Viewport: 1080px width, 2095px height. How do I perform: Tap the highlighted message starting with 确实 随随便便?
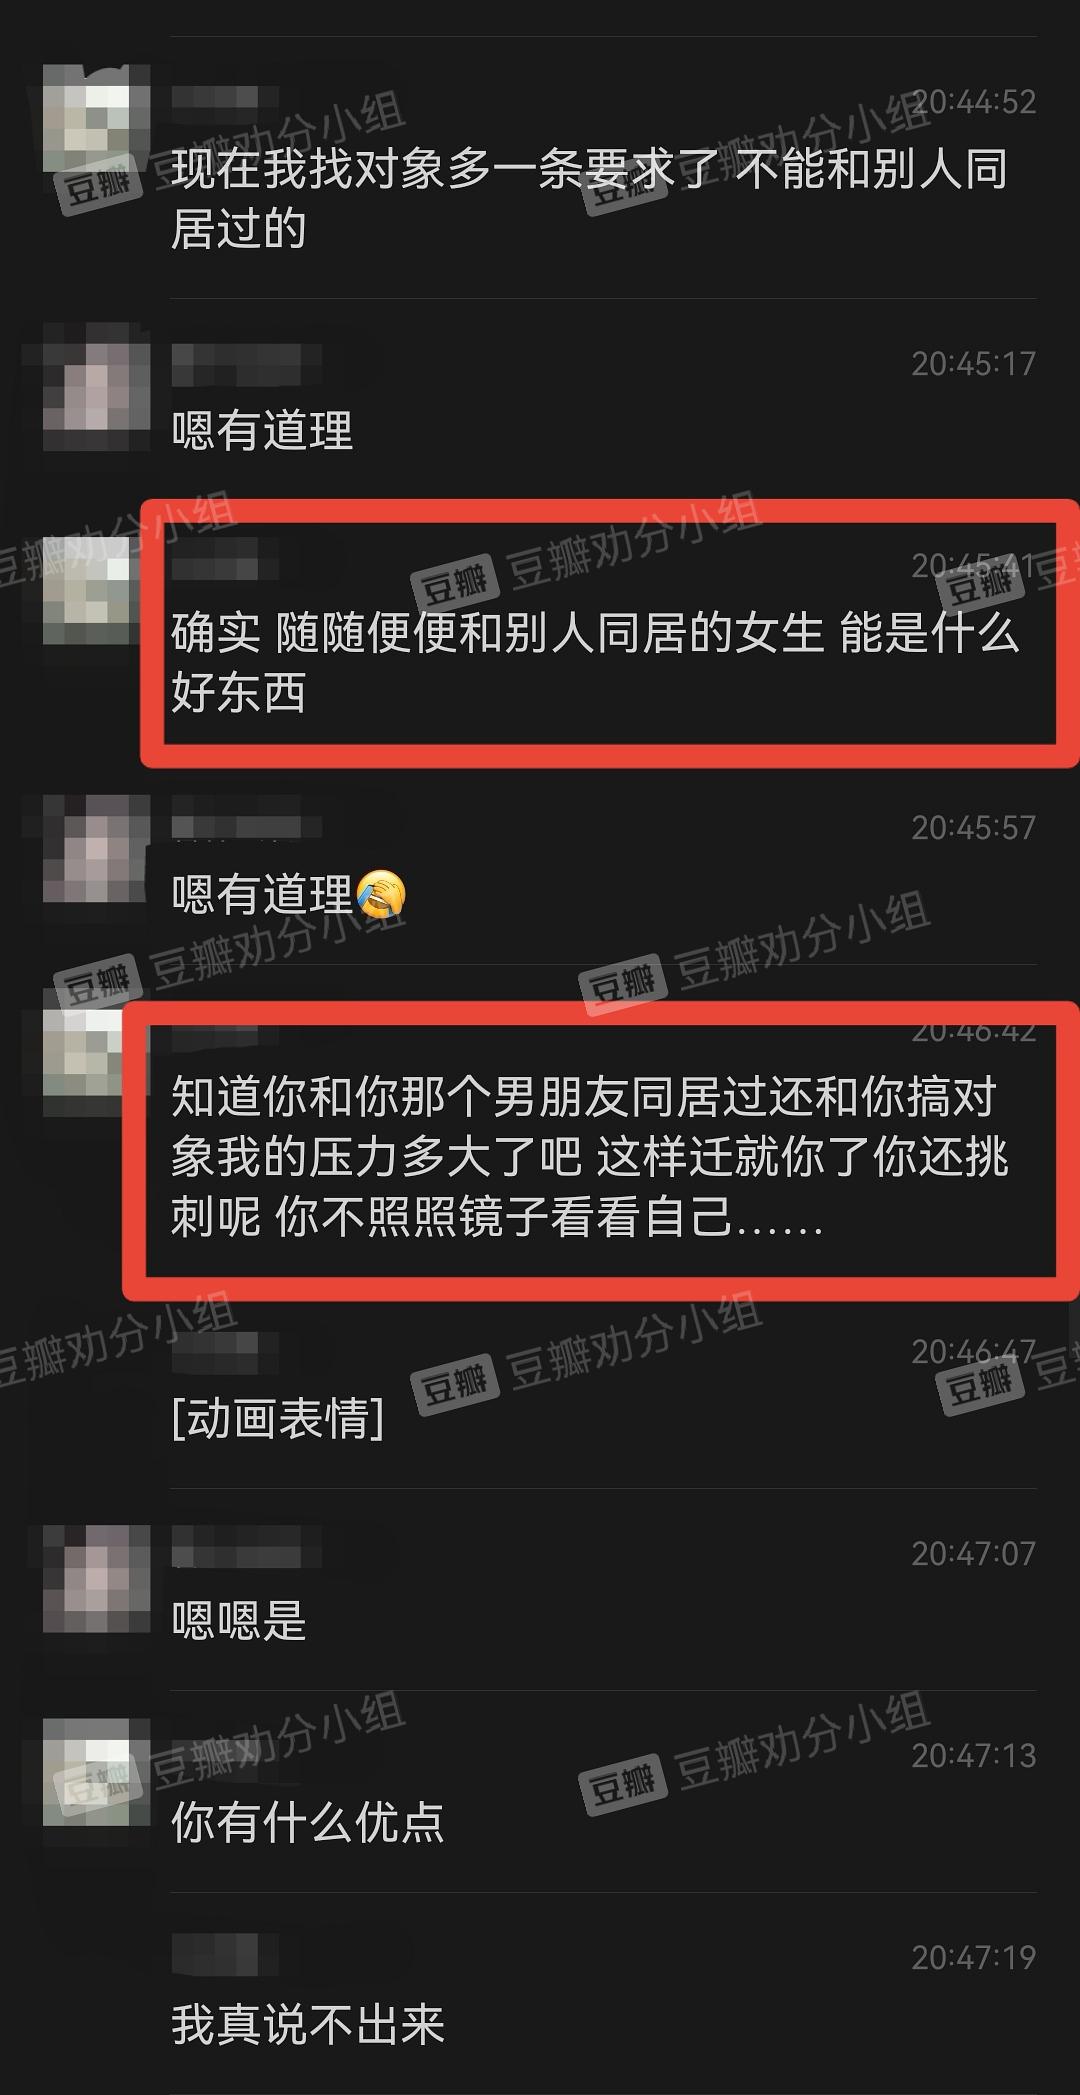pos(595,662)
